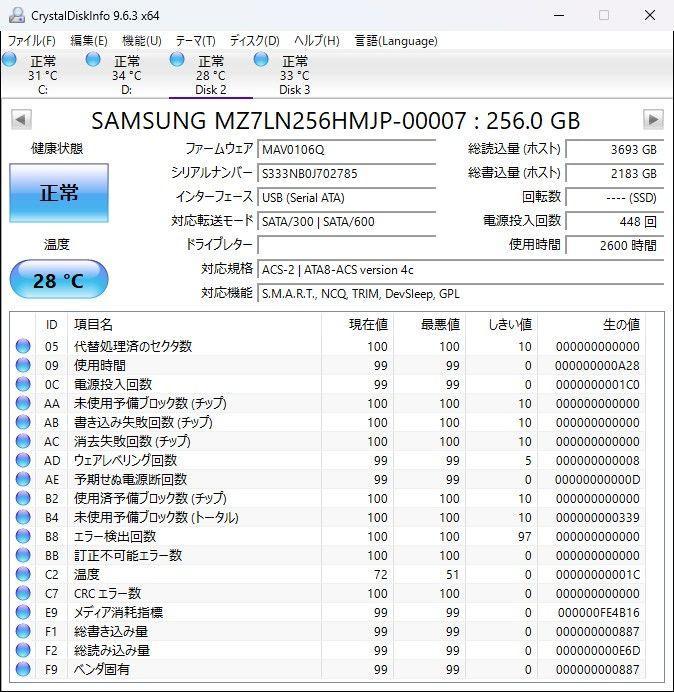Click the serial number field S333NB0J702785
Image resolution: width=674 pixels, height=692 pixels.
pyautogui.click(x=347, y=173)
